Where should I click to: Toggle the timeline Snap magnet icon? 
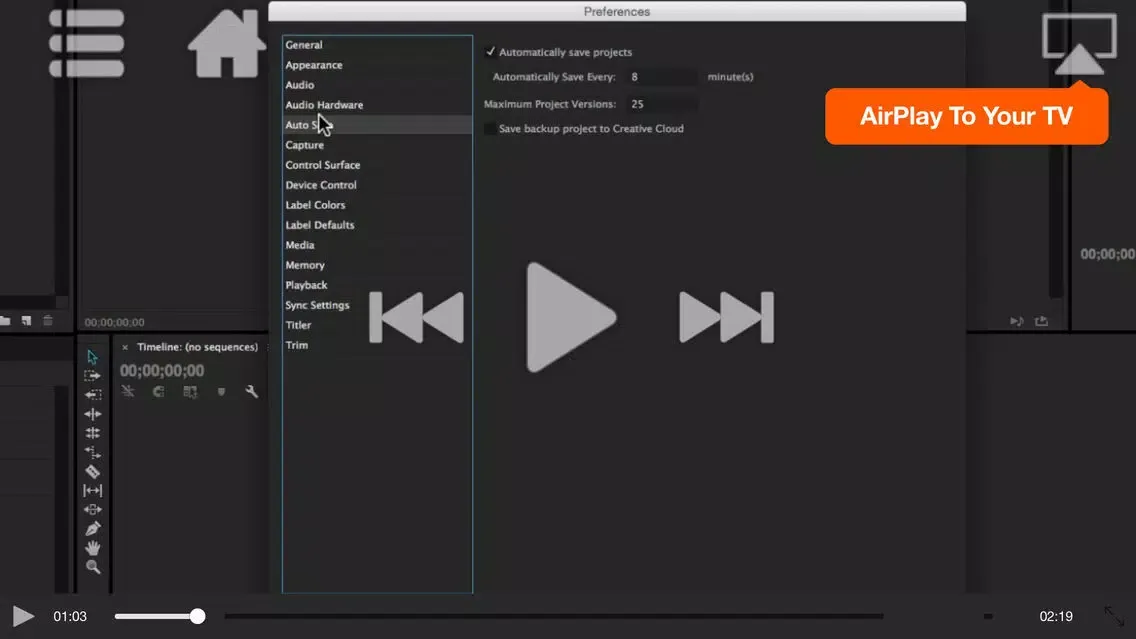pos(159,392)
